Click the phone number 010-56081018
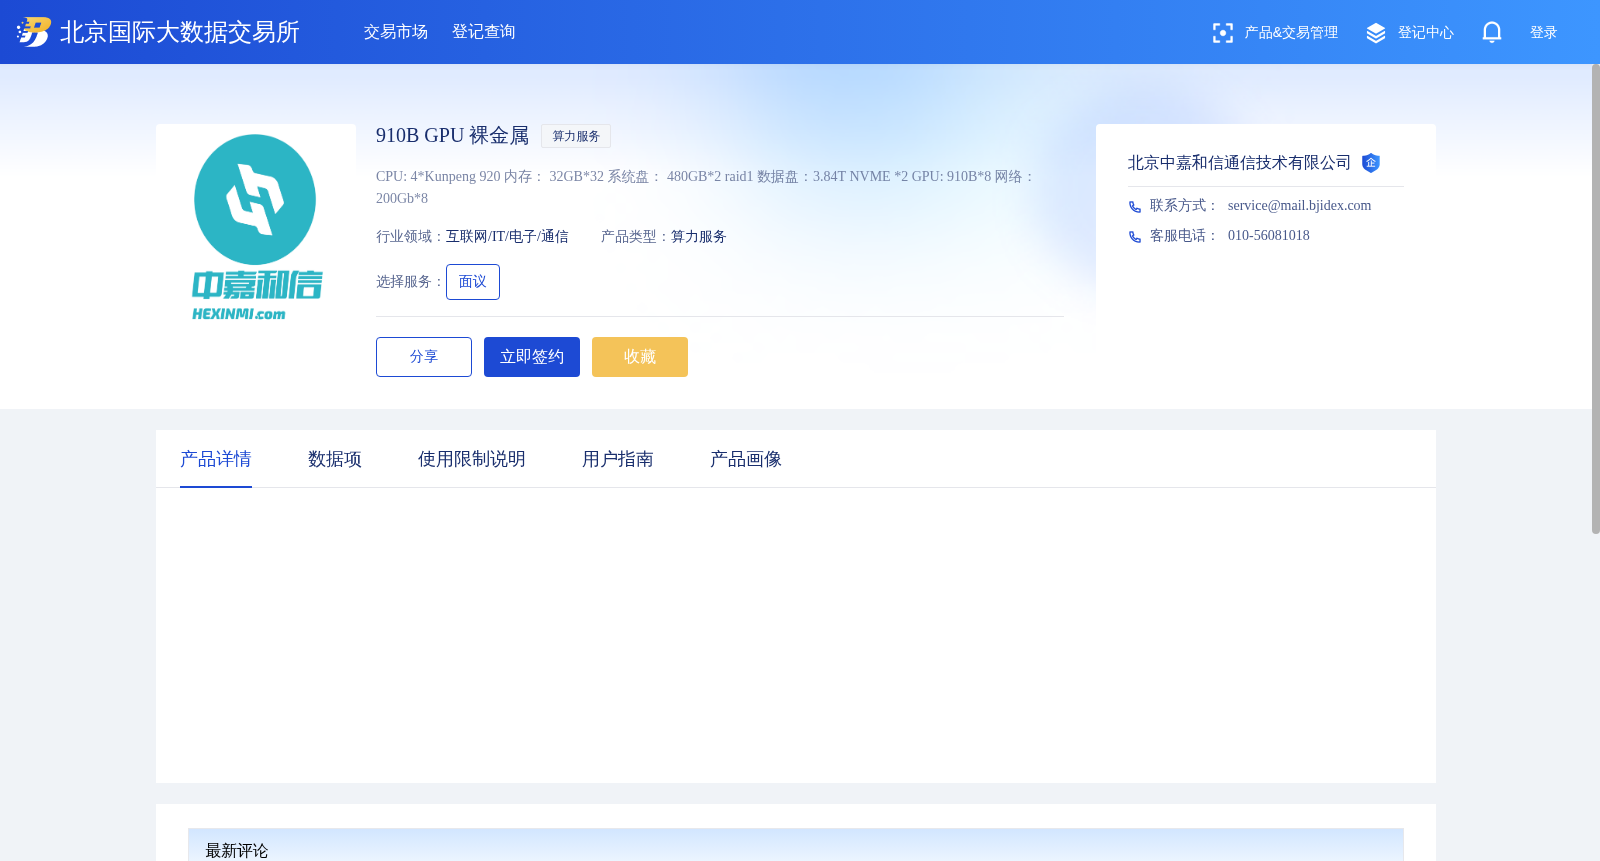Screen dimensions: 1600x861 (x=1268, y=235)
